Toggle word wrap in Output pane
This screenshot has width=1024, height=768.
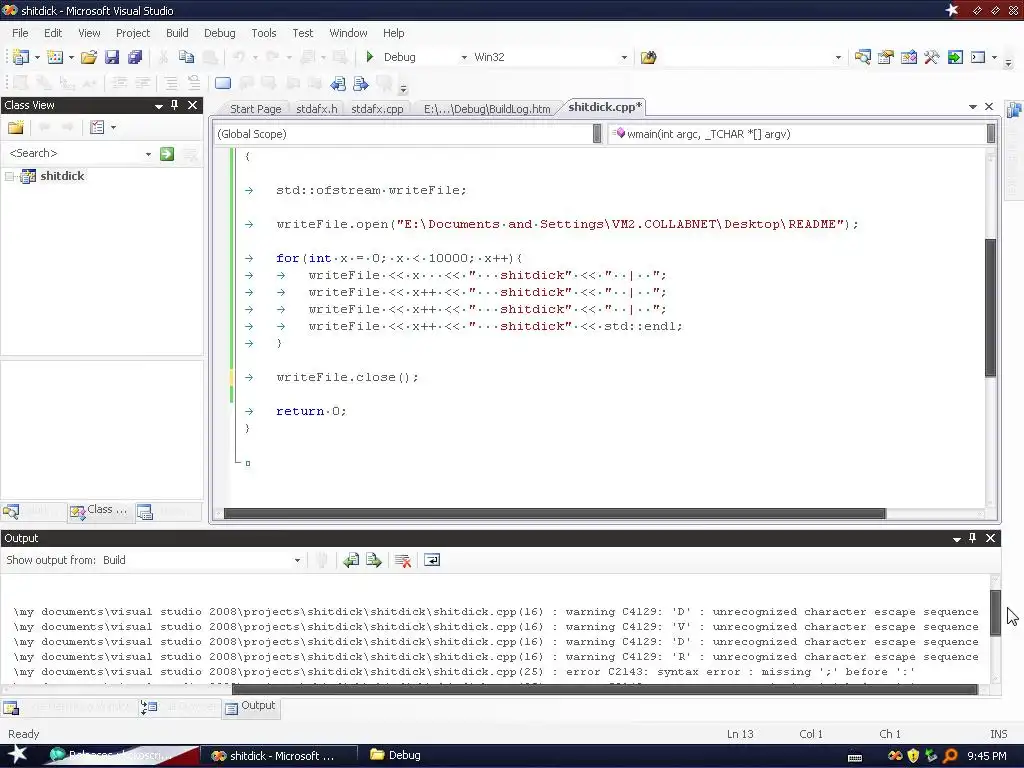pyautogui.click(x=432, y=560)
